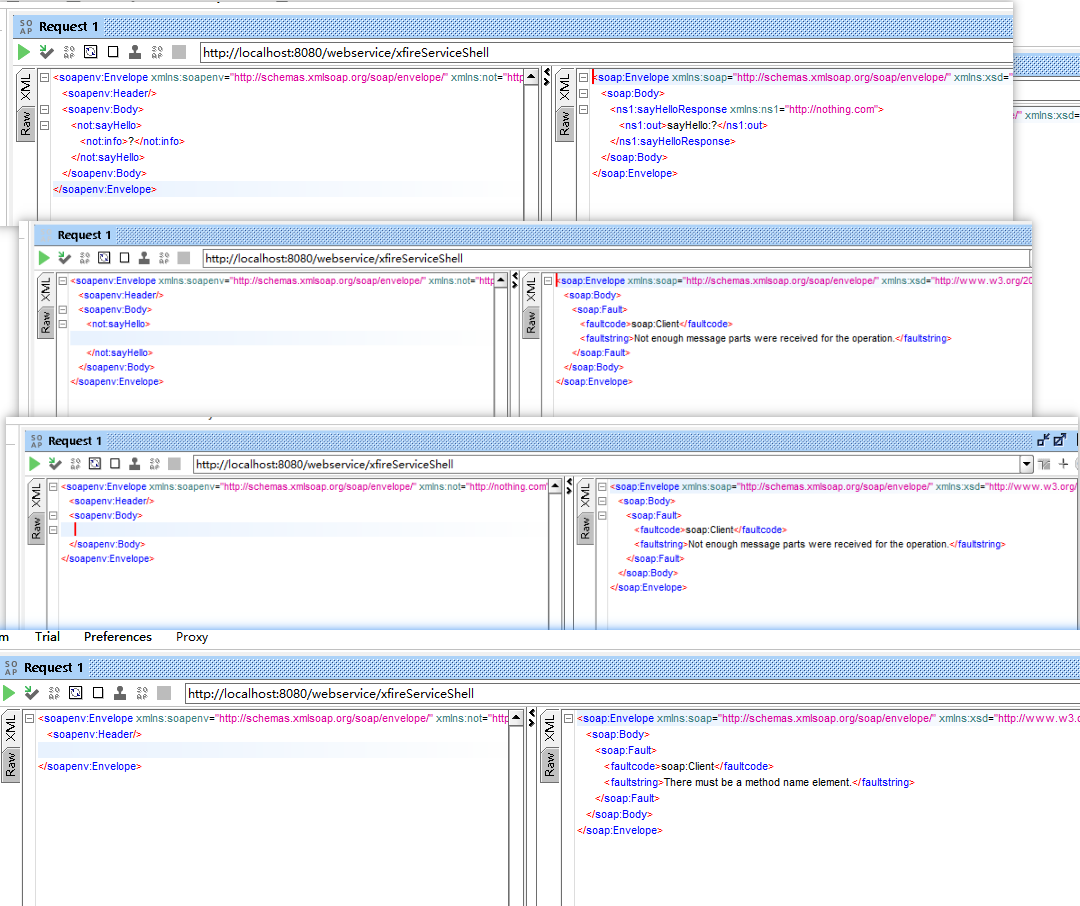Screen dimensions: 1080x906
Task: Click person stamp icon in top window toolbar
Action: tap(135, 52)
